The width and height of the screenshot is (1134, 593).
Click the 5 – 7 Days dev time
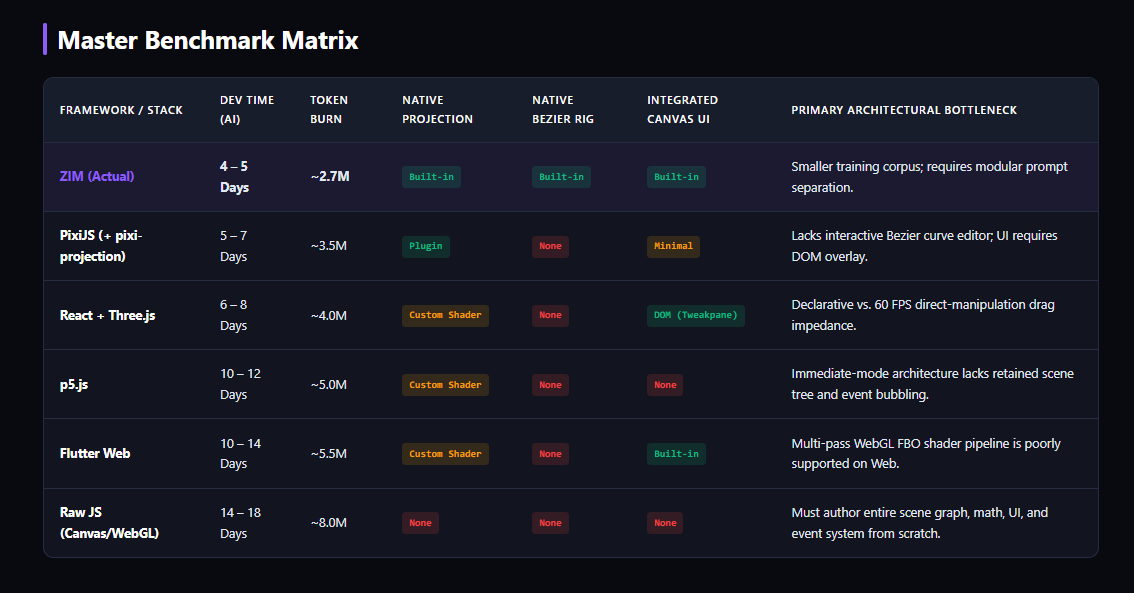(234, 246)
